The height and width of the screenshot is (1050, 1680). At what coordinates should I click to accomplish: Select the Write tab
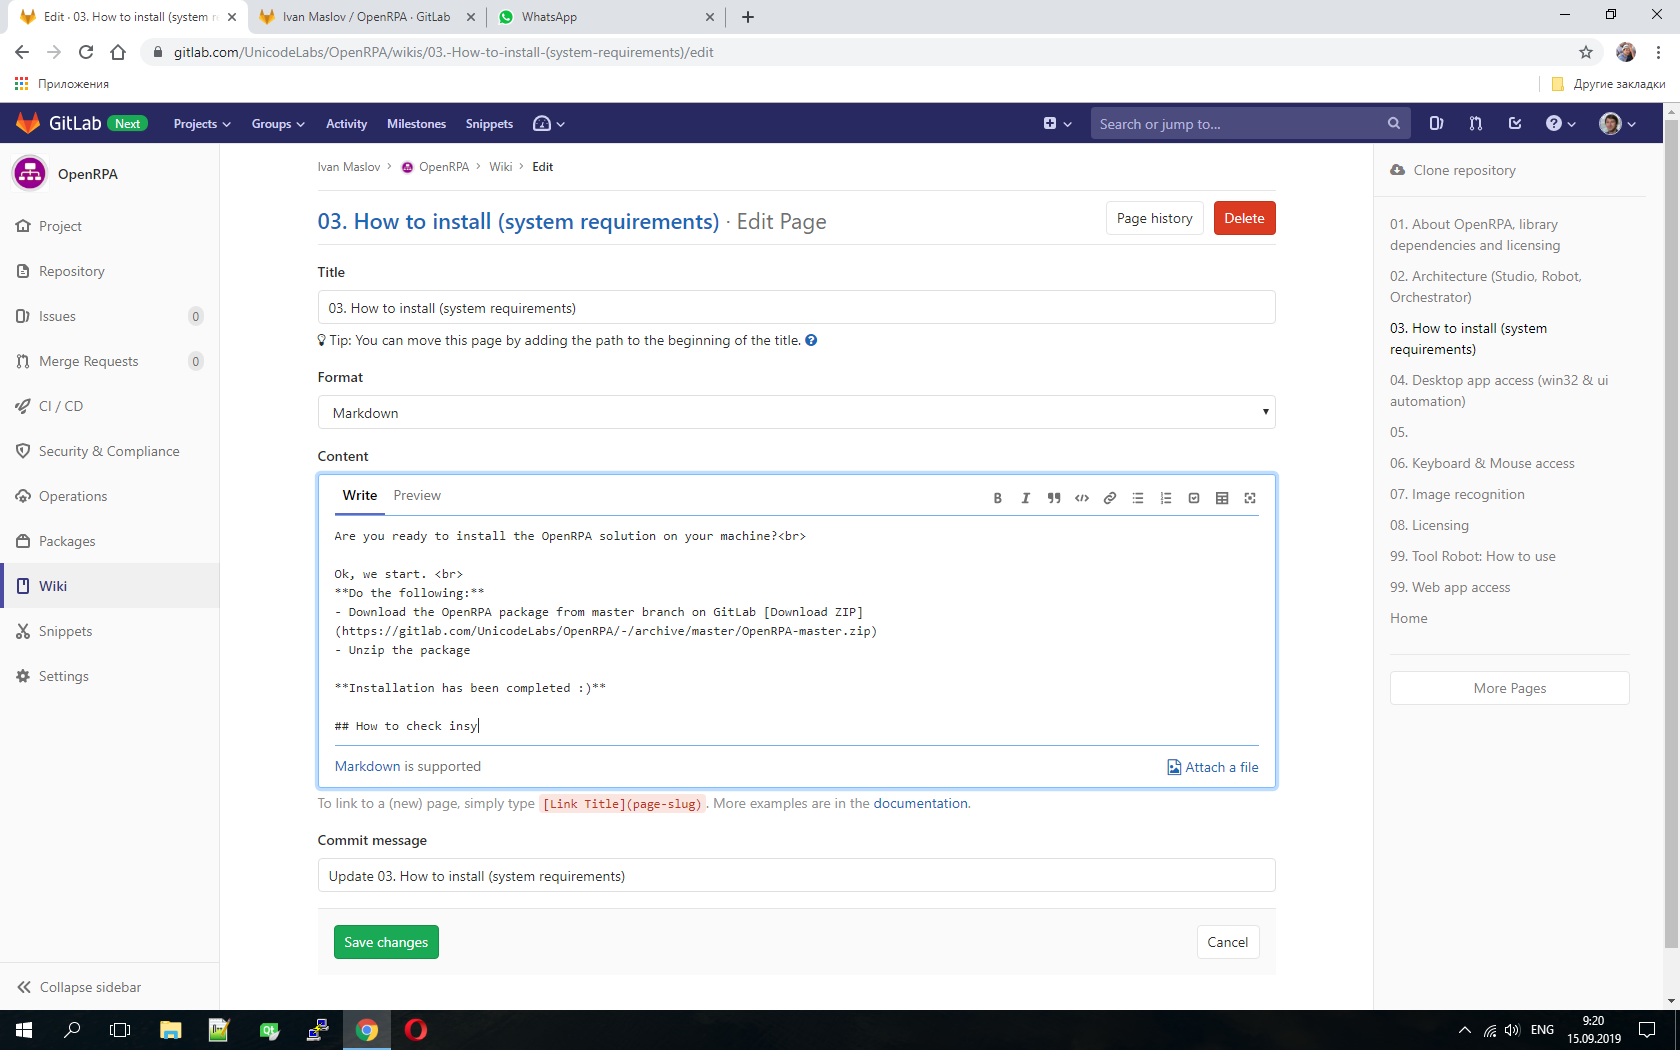click(x=360, y=495)
